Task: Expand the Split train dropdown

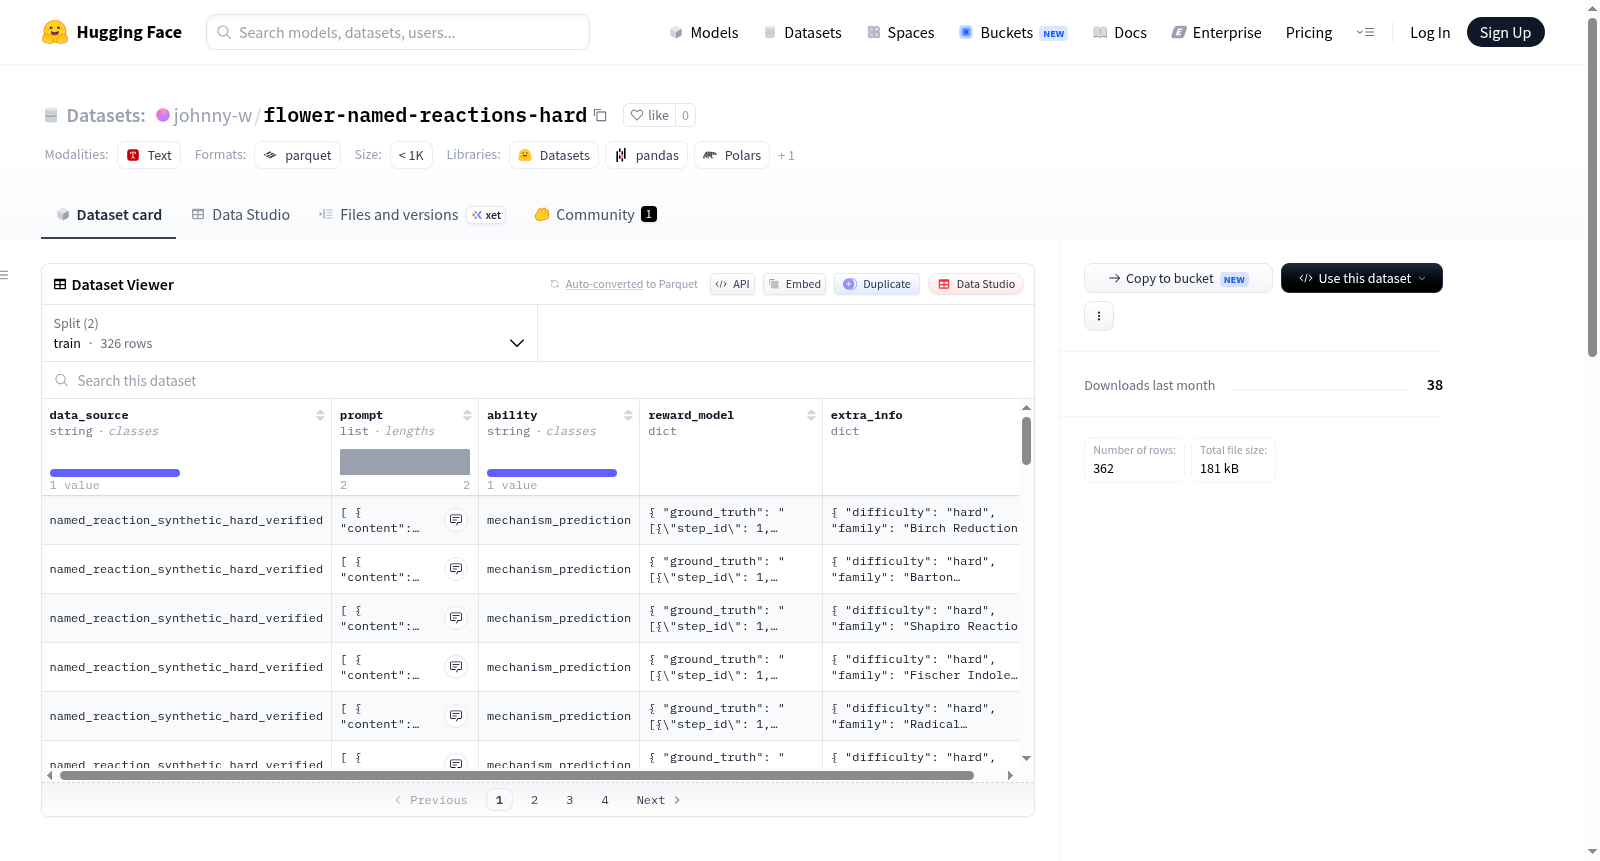Action: 290,333
